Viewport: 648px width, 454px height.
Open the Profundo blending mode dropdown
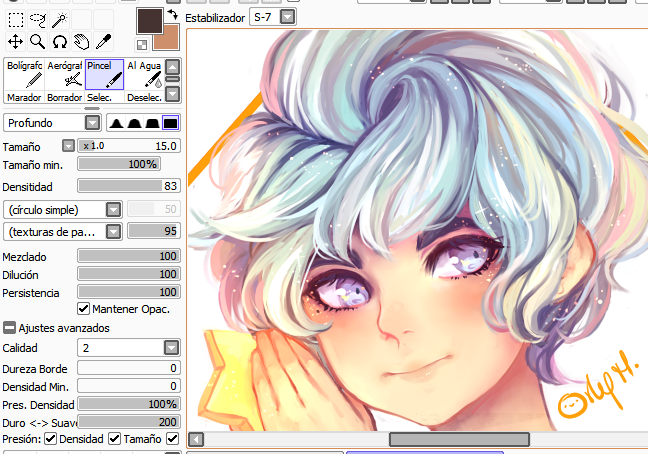[93, 123]
